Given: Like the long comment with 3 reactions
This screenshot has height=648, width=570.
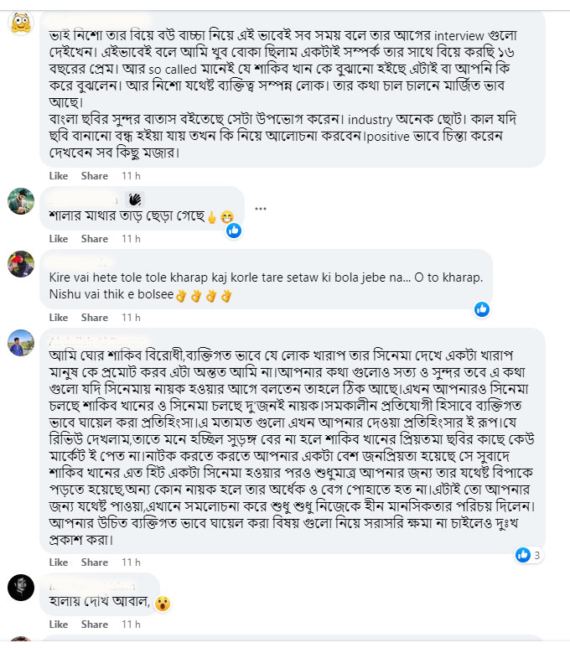Looking at the screenshot, I should coord(58,562).
